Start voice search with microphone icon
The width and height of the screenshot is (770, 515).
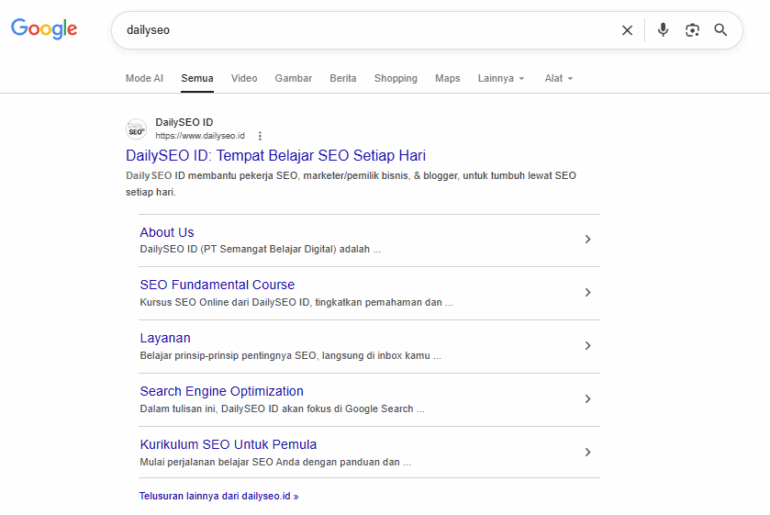point(663,30)
